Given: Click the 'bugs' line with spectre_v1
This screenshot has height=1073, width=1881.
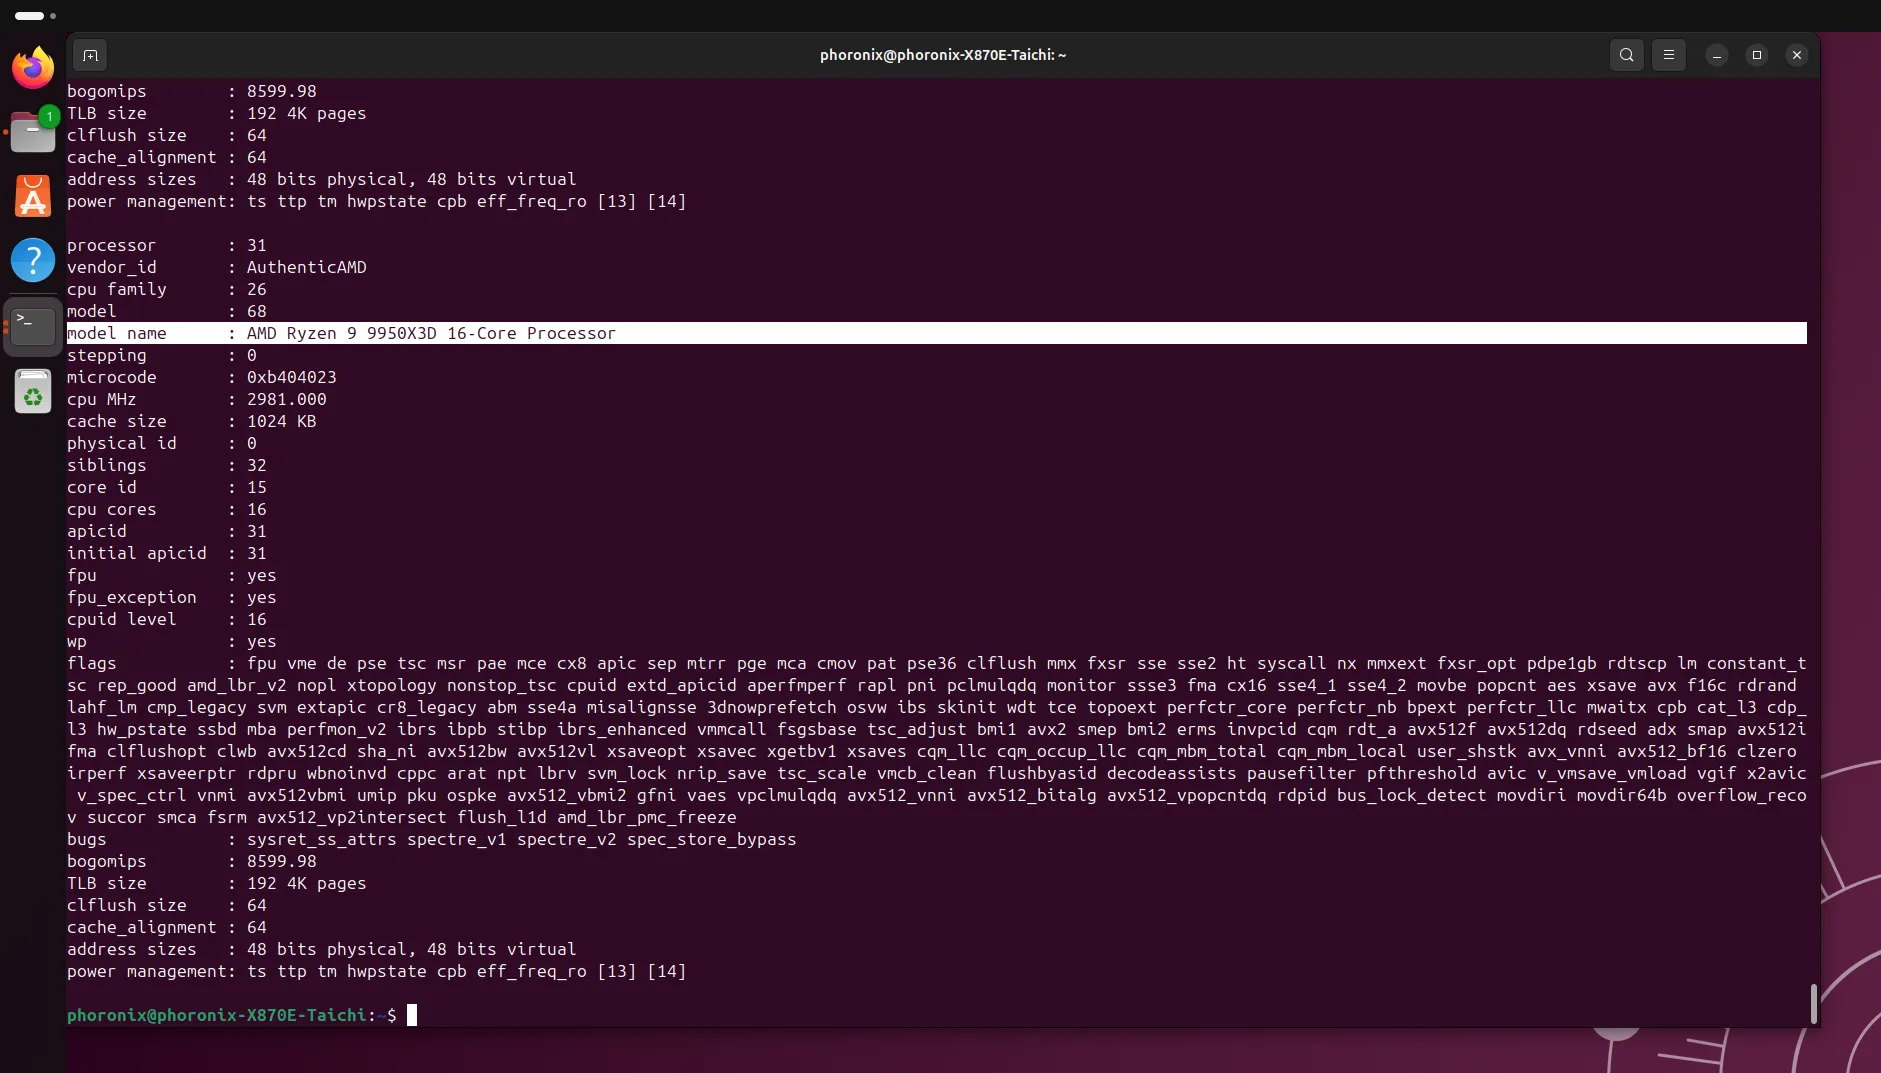Looking at the screenshot, I should coord(432,839).
